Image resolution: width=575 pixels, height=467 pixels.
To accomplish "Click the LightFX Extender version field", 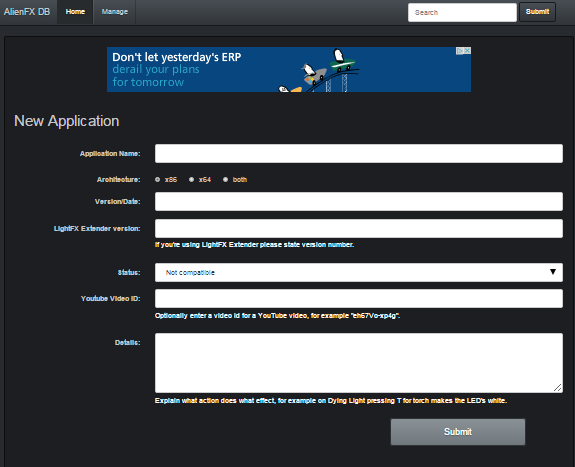I will (x=359, y=229).
